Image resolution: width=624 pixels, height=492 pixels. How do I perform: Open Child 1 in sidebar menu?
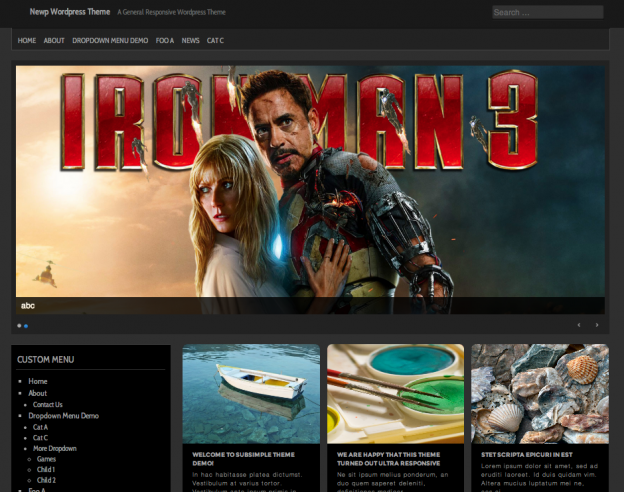point(46,470)
